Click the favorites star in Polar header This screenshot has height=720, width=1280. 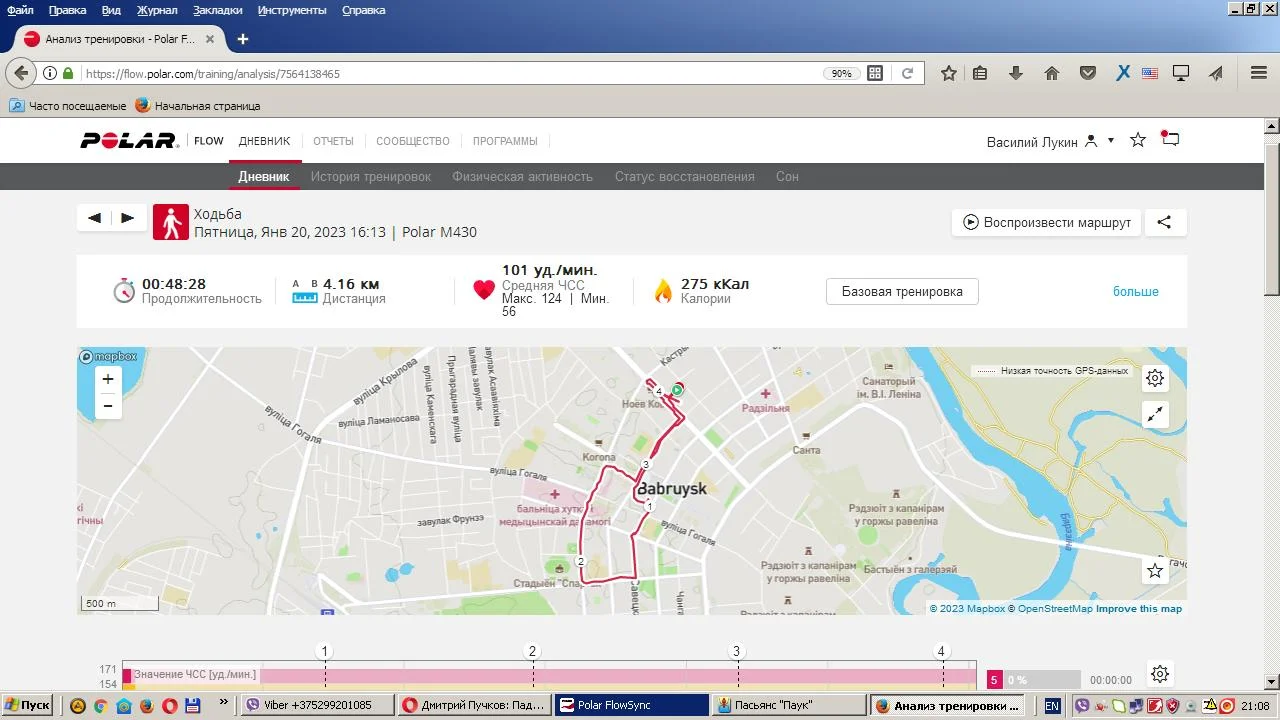(x=1137, y=140)
